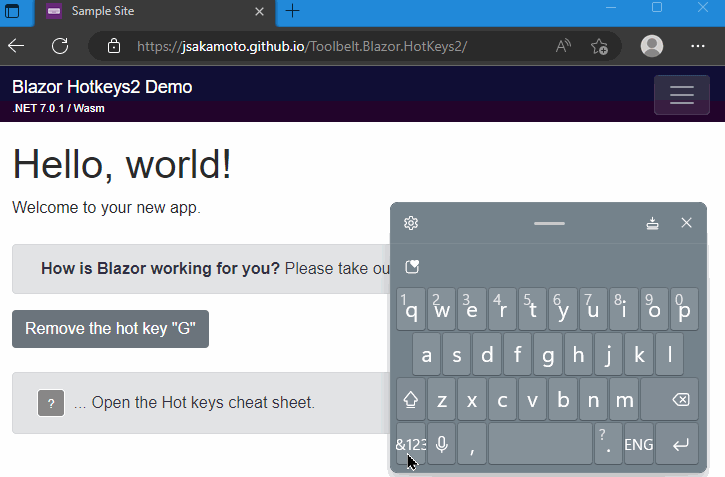
Task: Tap the r key
Action: click(x=503, y=309)
